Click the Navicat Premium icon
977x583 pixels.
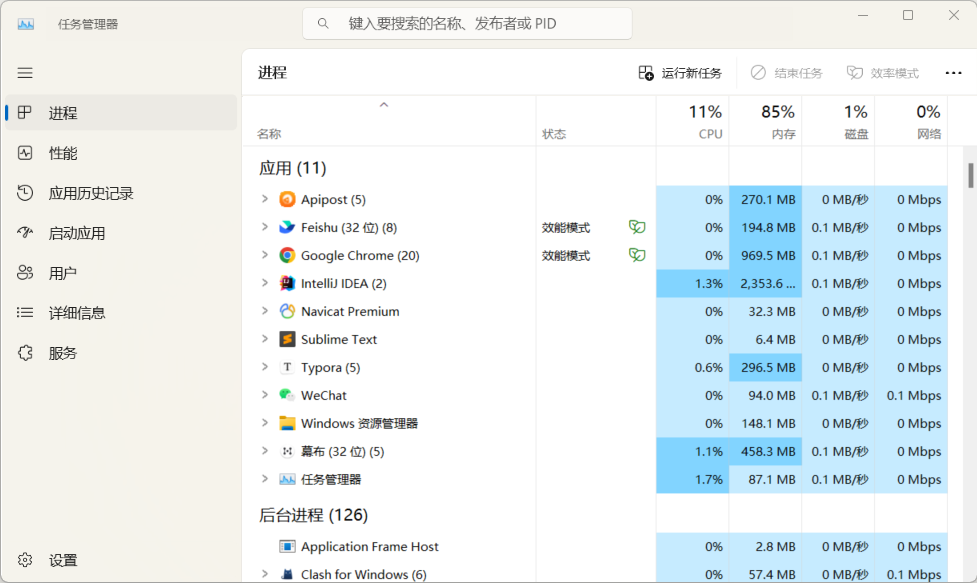pyautogui.click(x=287, y=311)
